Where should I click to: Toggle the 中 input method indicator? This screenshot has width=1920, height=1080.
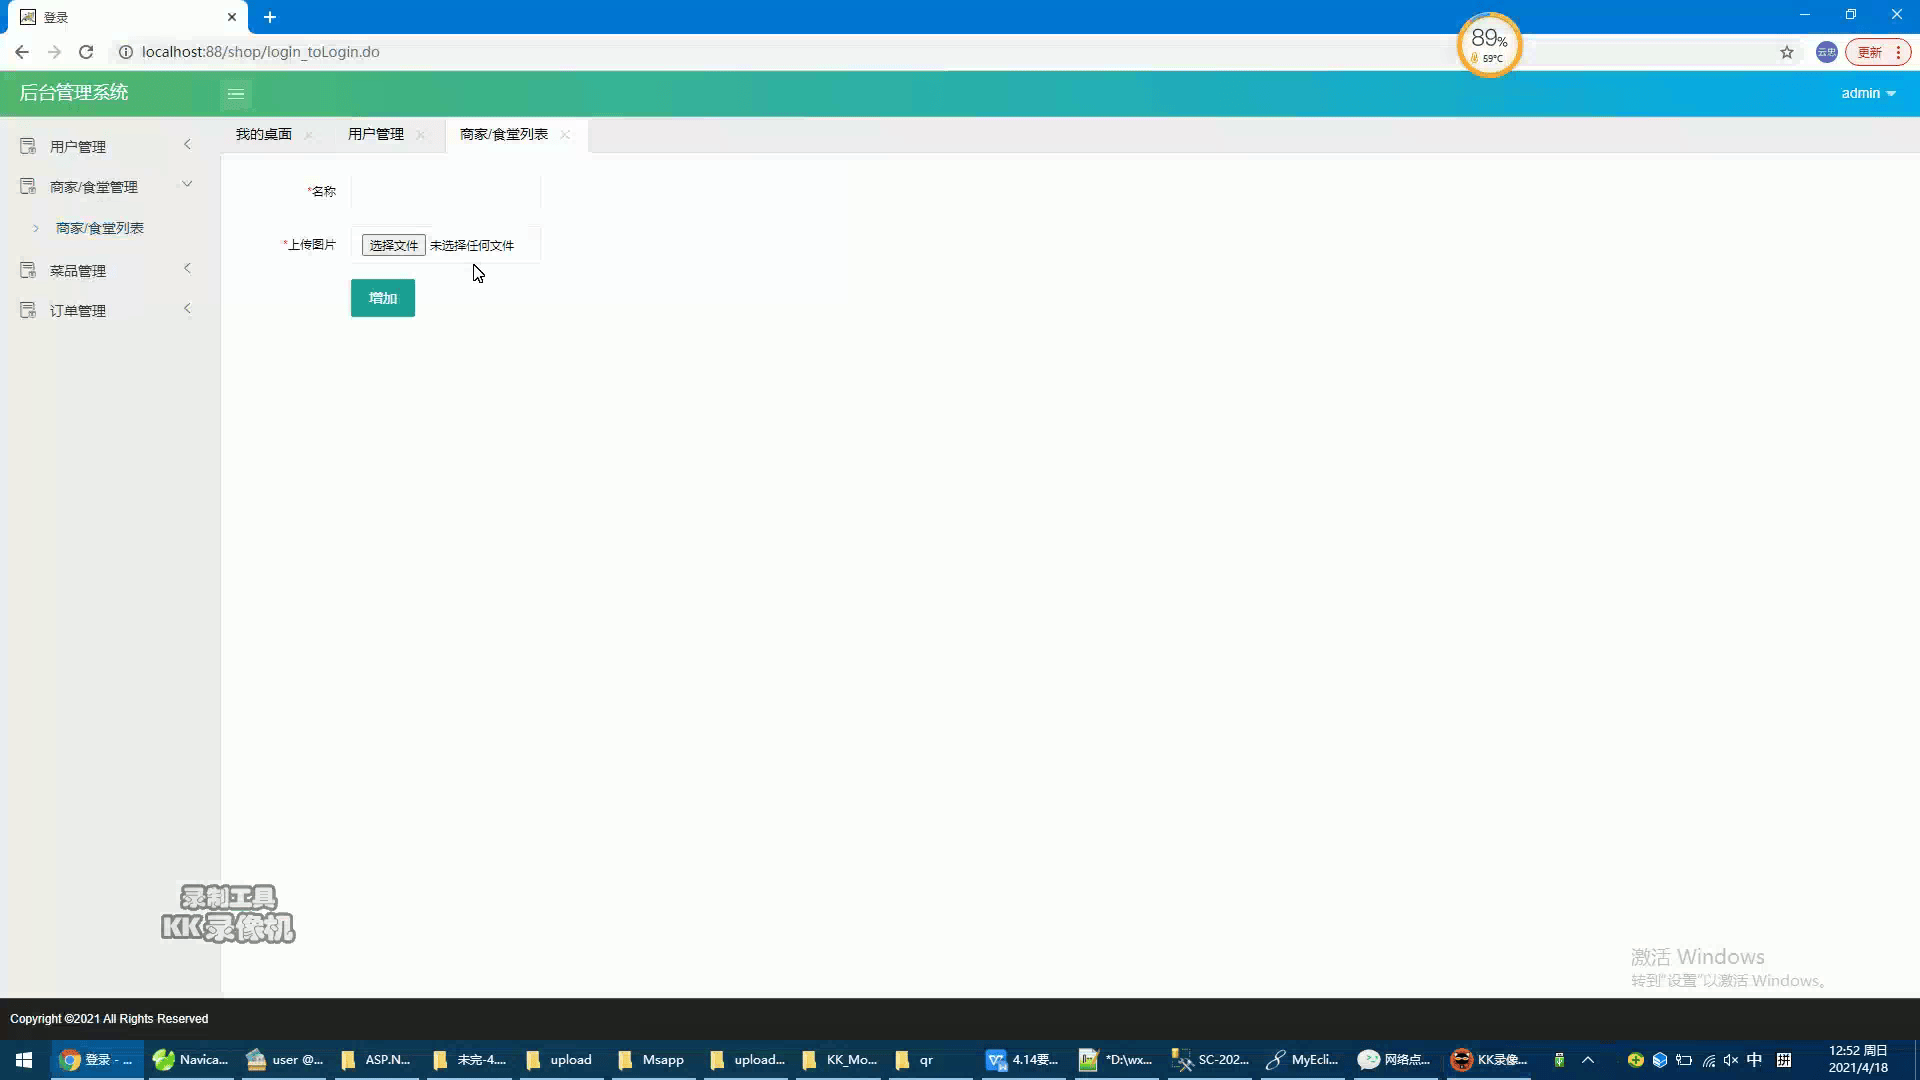(x=1755, y=1060)
